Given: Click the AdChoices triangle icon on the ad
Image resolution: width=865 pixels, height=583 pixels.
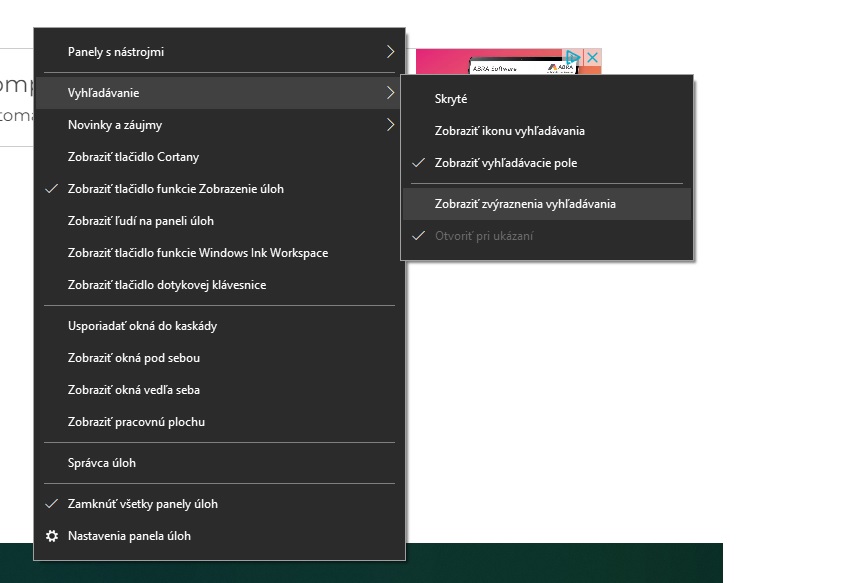Looking at the screenshot, I should pos(573,57).
